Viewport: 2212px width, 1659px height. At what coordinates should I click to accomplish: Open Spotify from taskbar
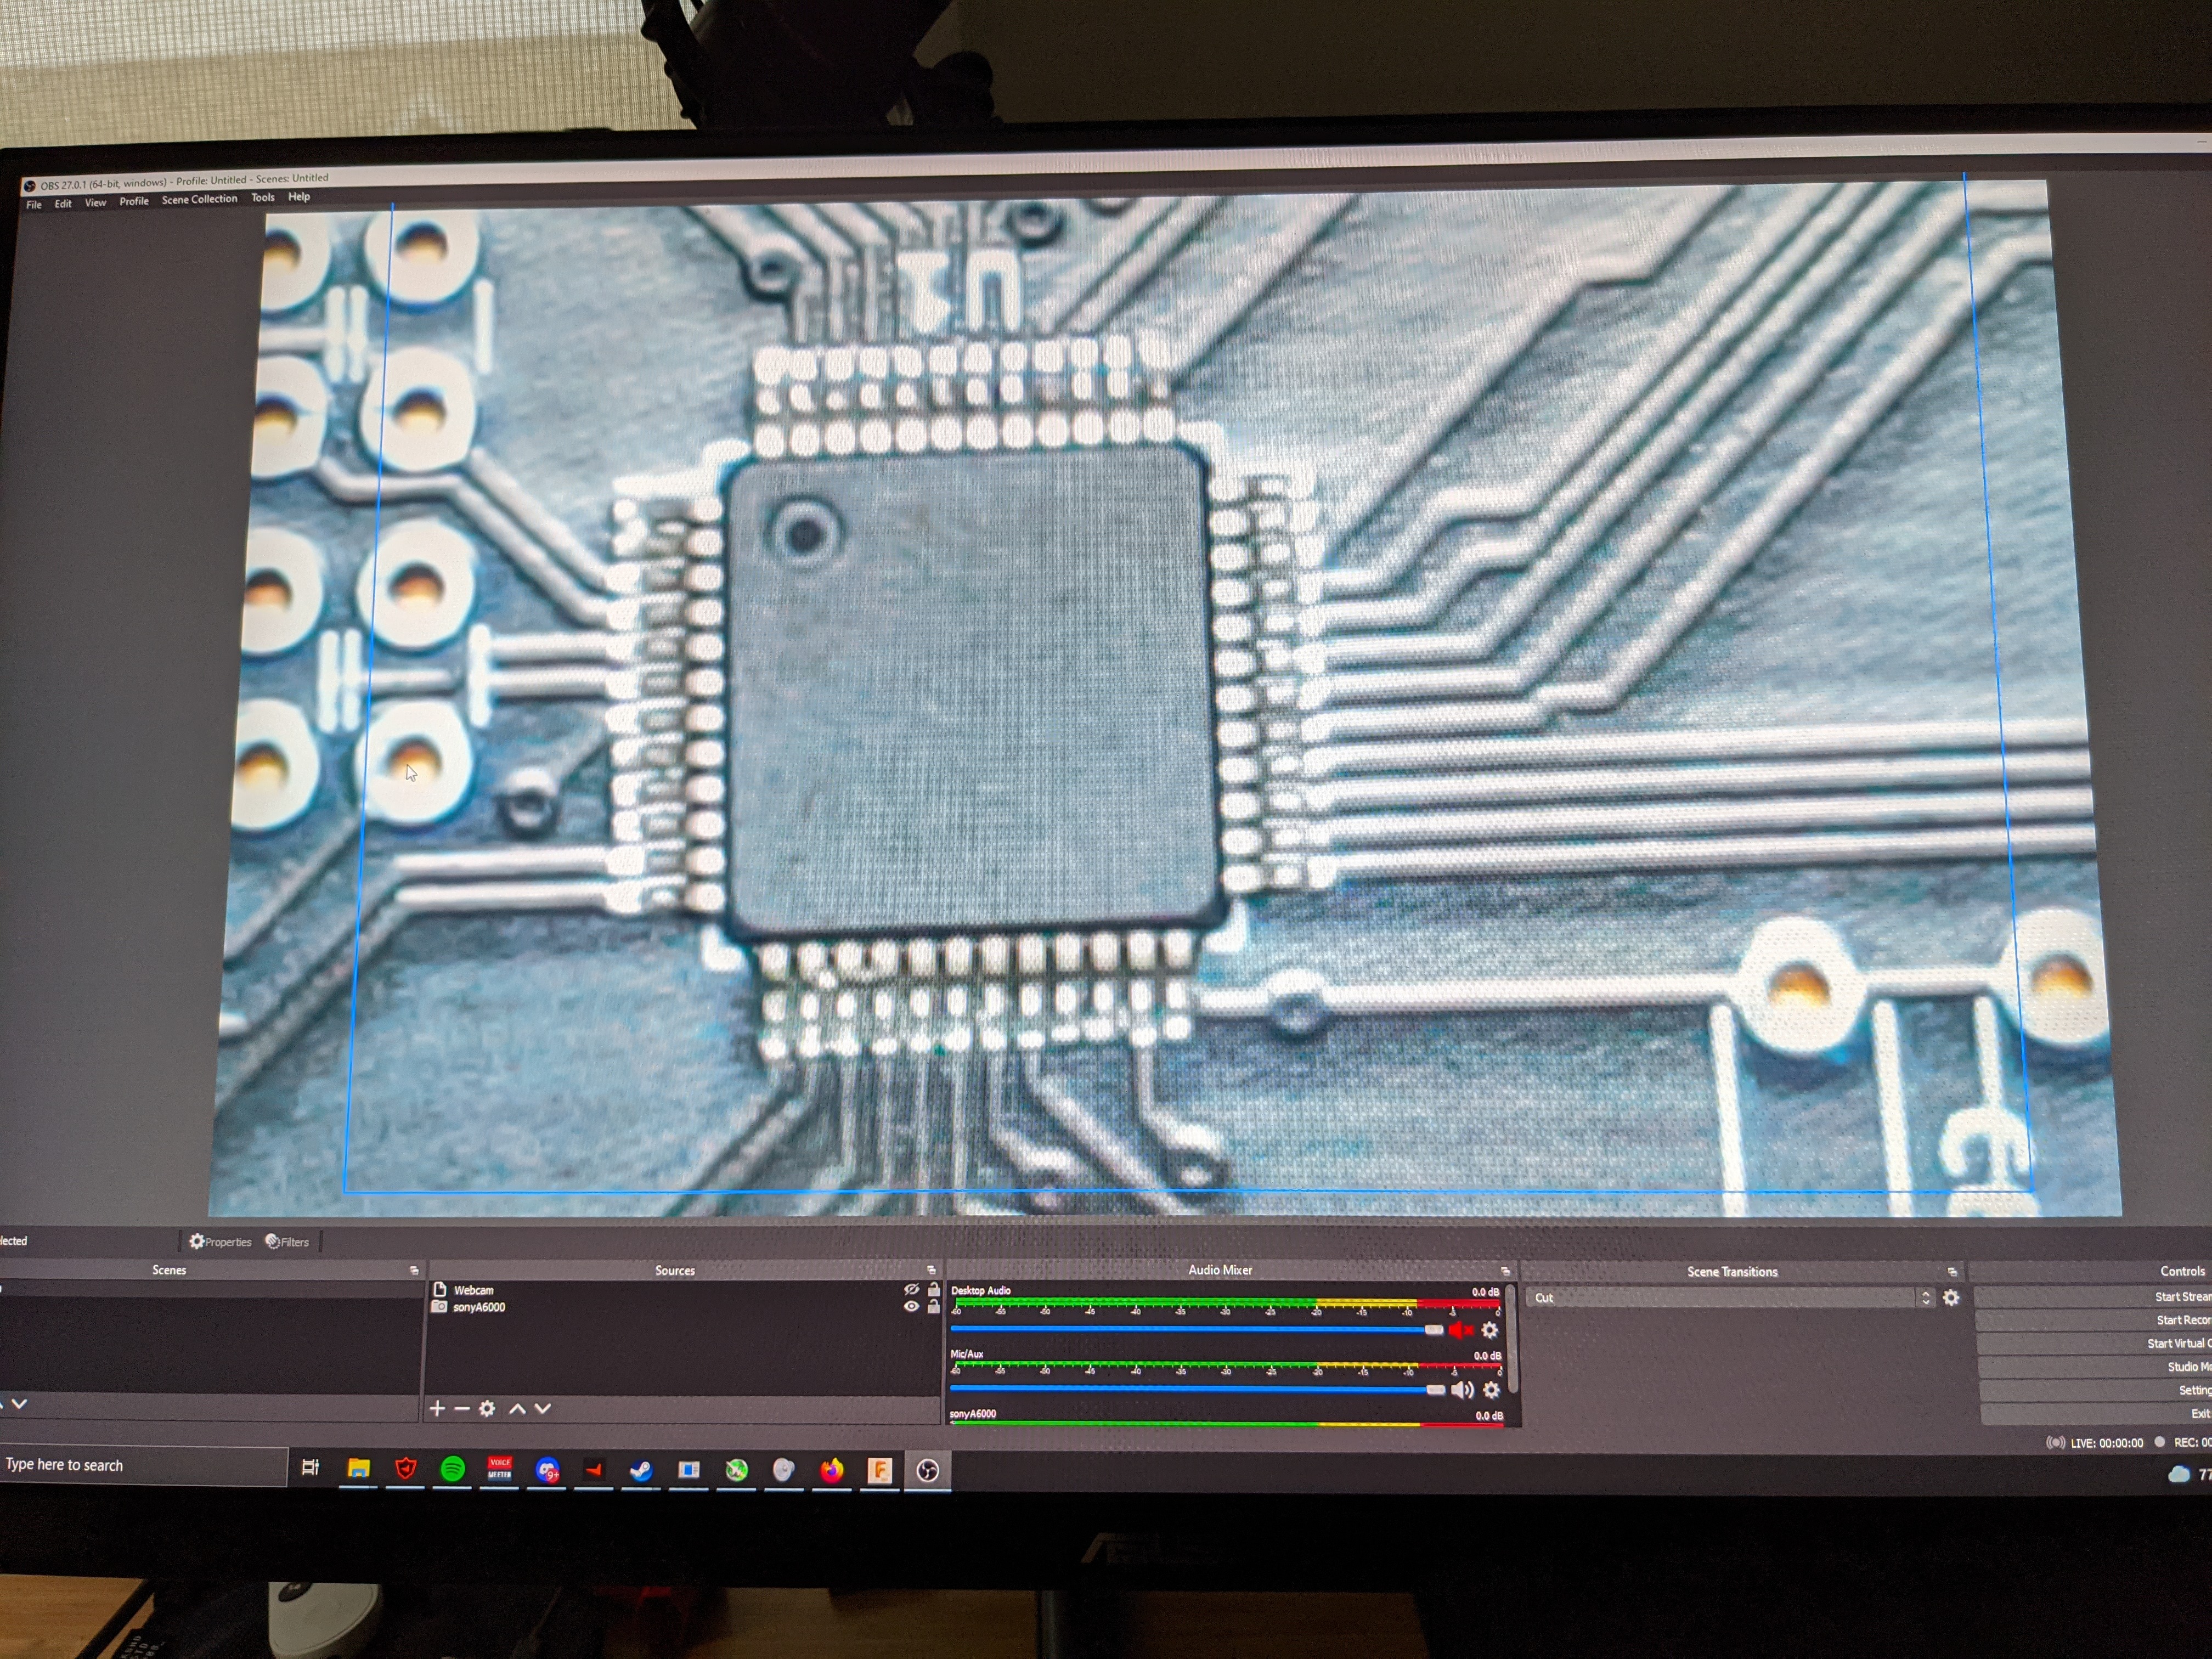click(x=452, y=1469)
